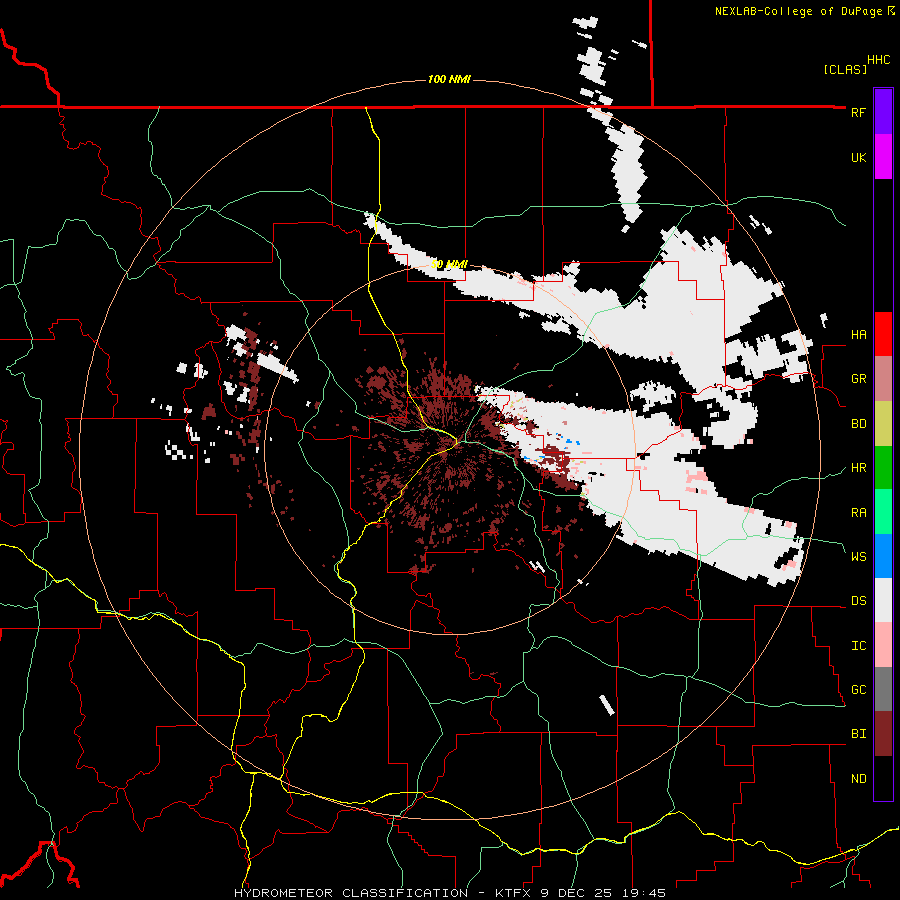
Task: Click the GC legend label
Action: [858, 689]
